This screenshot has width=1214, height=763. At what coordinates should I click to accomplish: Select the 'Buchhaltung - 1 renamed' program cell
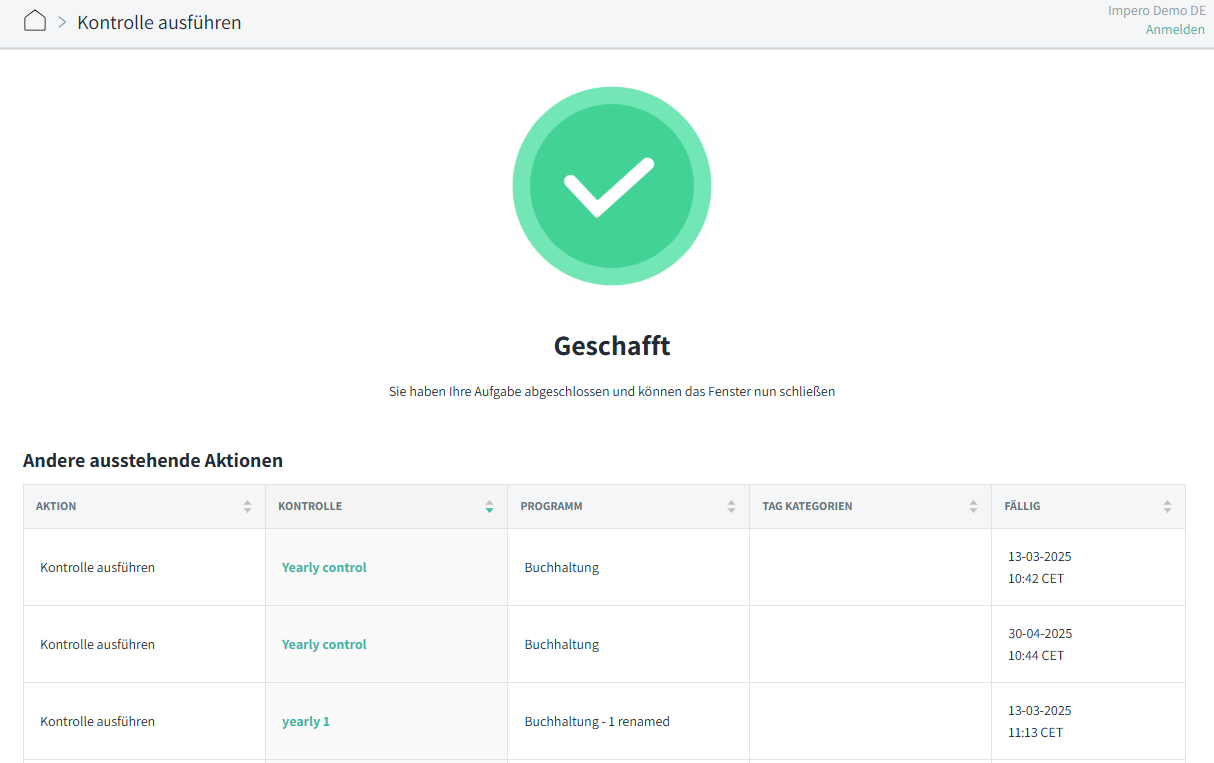[597, 721]
